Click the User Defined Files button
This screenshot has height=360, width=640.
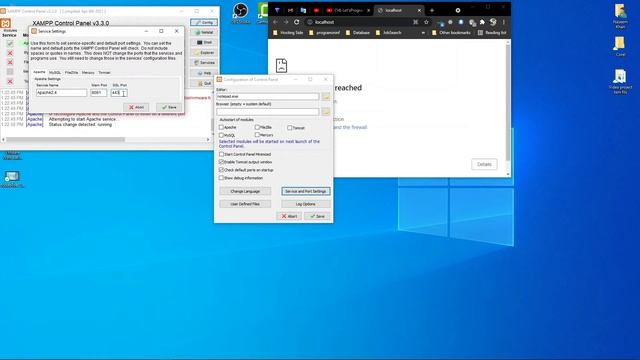coord(245,204)
